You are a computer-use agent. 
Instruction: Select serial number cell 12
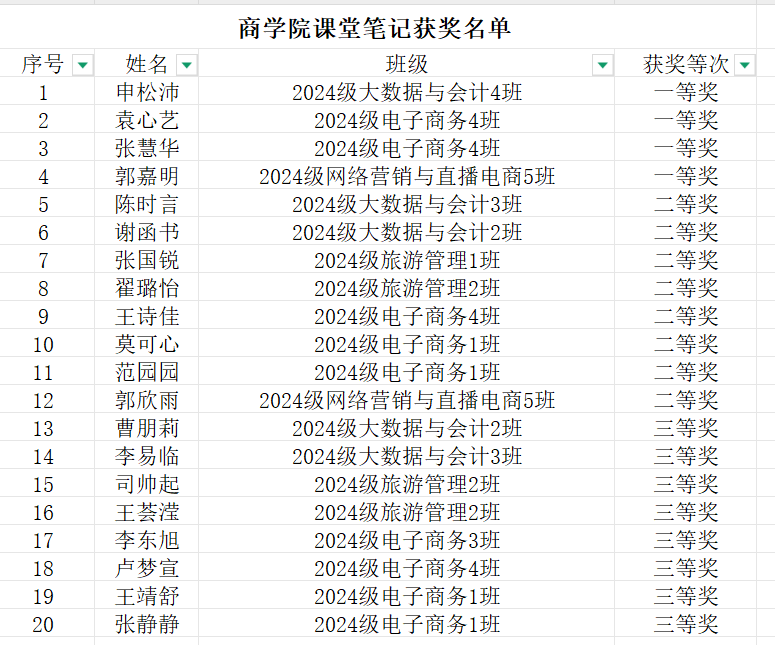coord(43,401)
